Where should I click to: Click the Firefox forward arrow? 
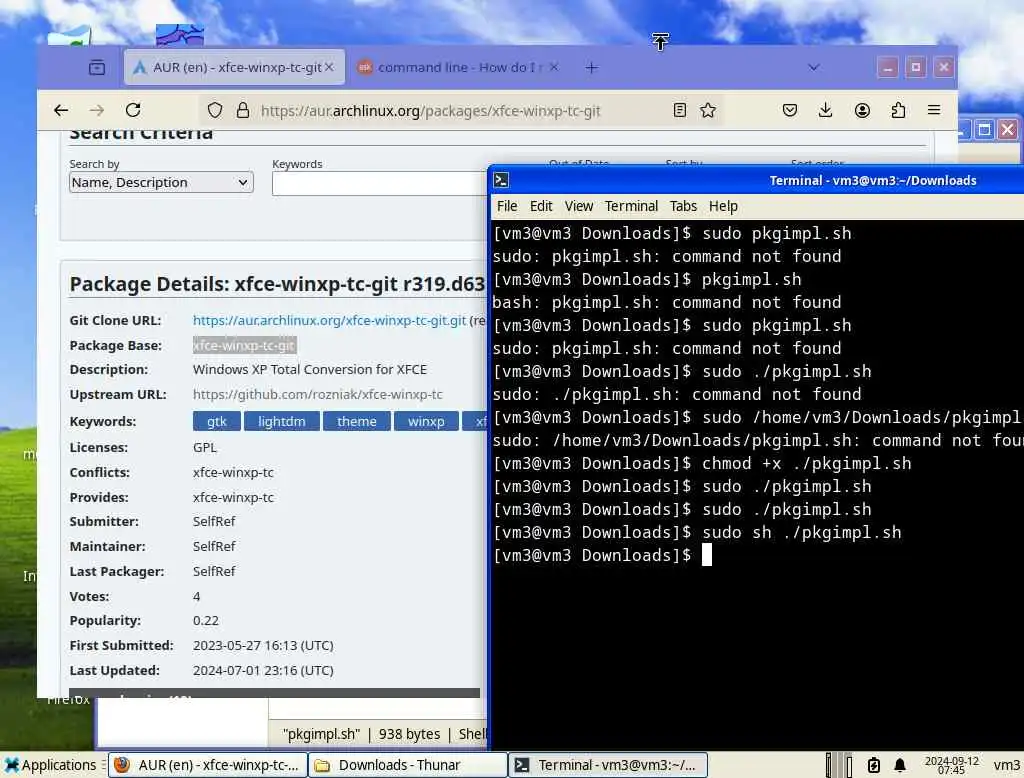pyautogui.click(x=97, y=110)
